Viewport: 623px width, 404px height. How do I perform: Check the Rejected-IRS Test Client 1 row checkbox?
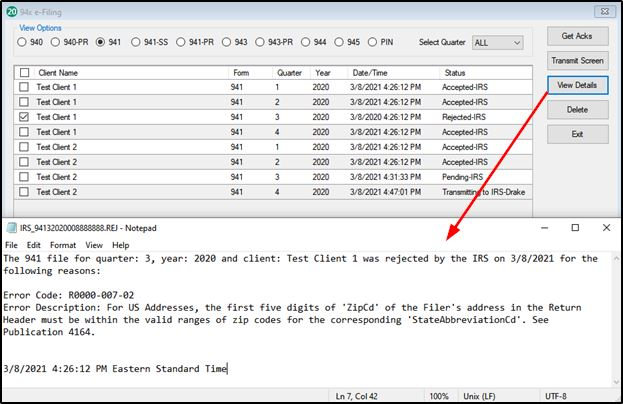pos(23,117)
